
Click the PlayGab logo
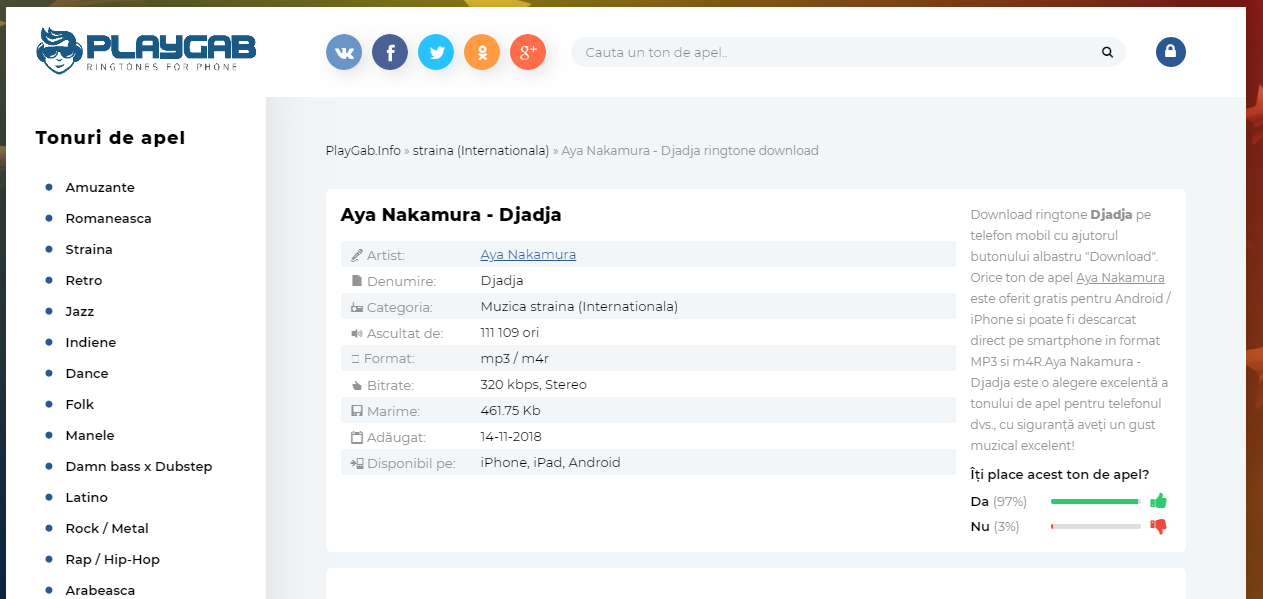pos(146,50)
